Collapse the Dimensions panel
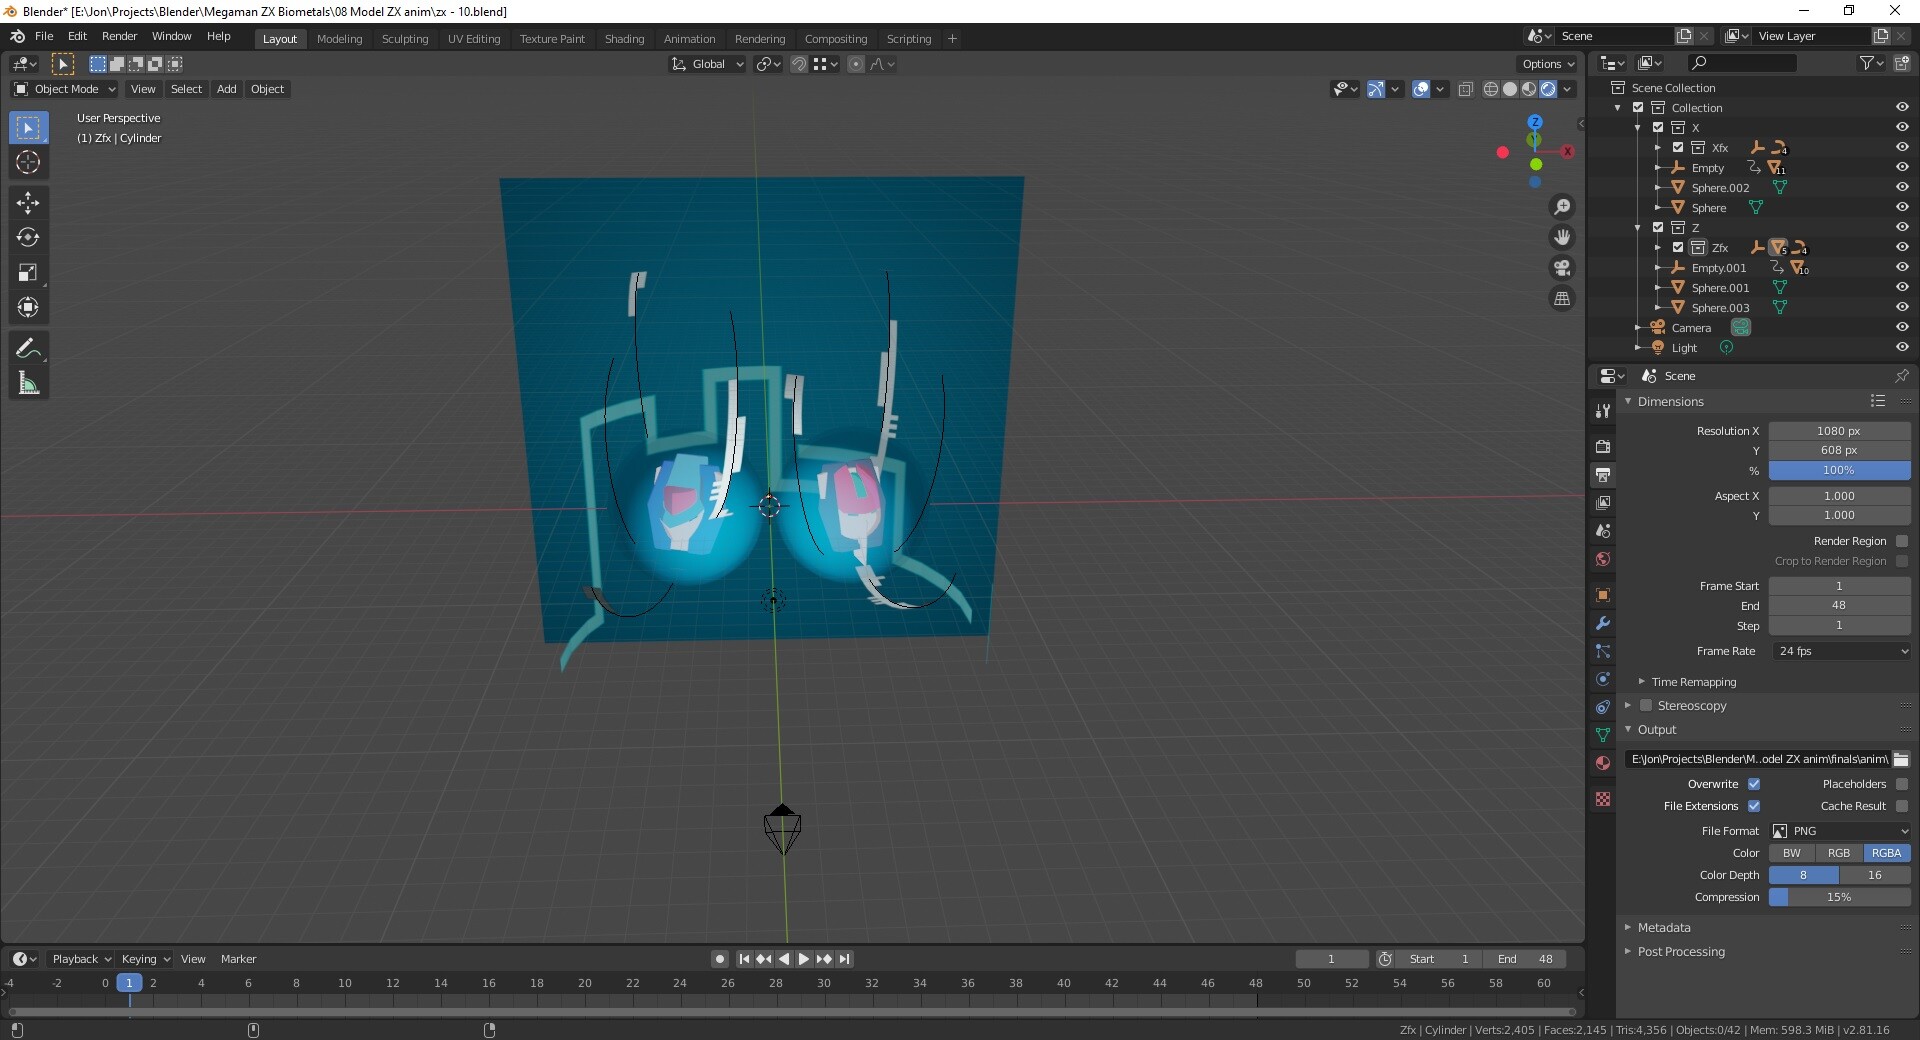Image resolution: width=1920 pixels, height=1040 pixels. 1669,401
